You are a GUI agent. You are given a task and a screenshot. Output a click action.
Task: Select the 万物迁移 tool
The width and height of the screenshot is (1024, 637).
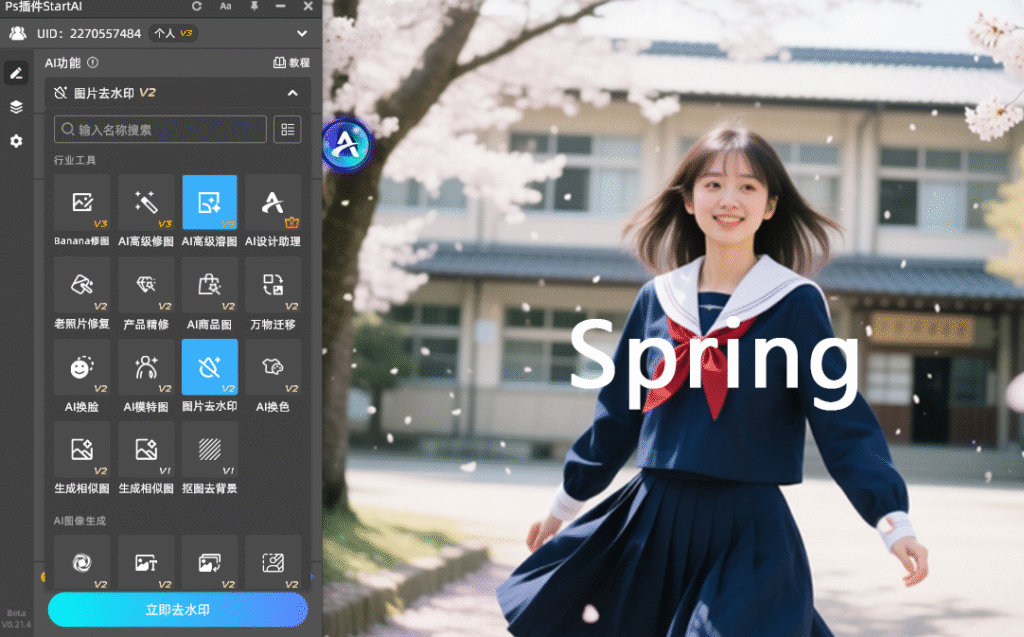[273, 286]
